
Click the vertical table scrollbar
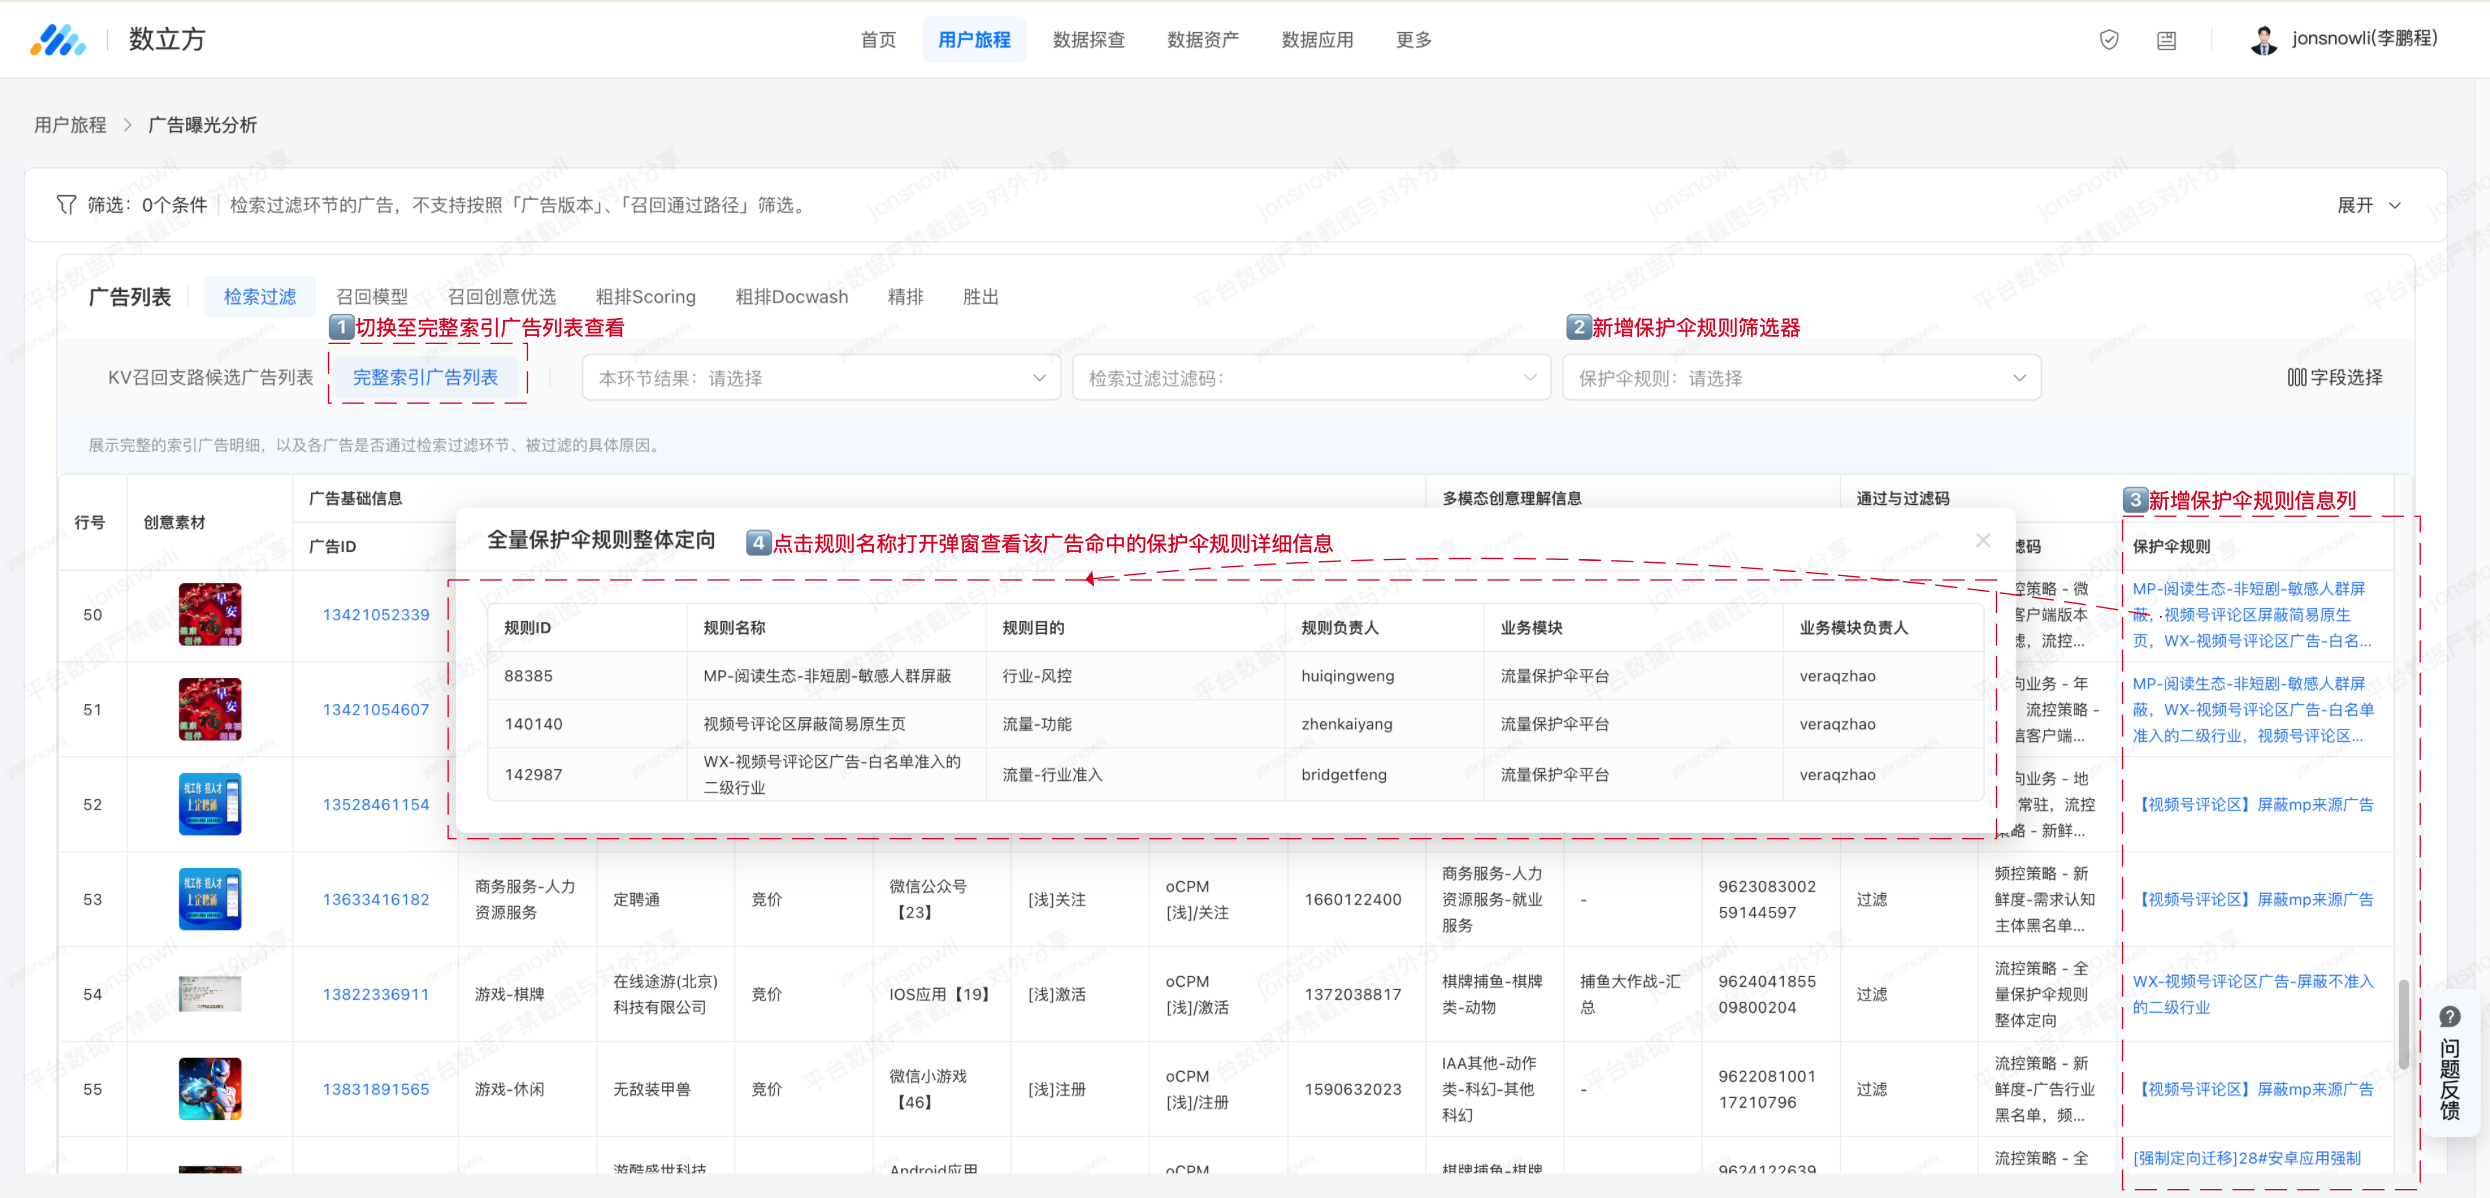point(2403,1022)
